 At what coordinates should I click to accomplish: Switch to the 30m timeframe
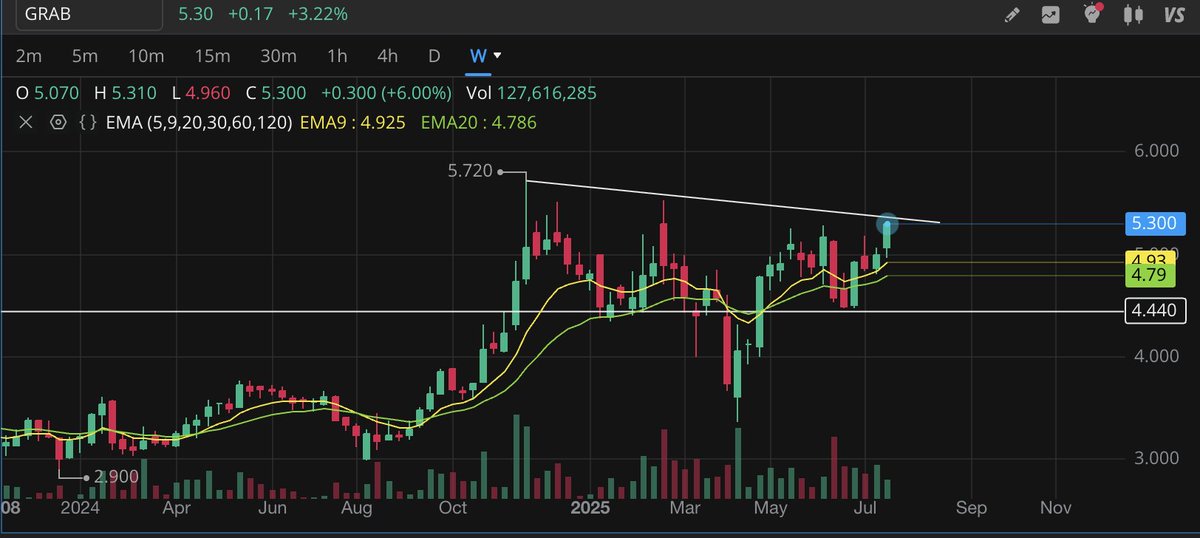pos(278,55)
